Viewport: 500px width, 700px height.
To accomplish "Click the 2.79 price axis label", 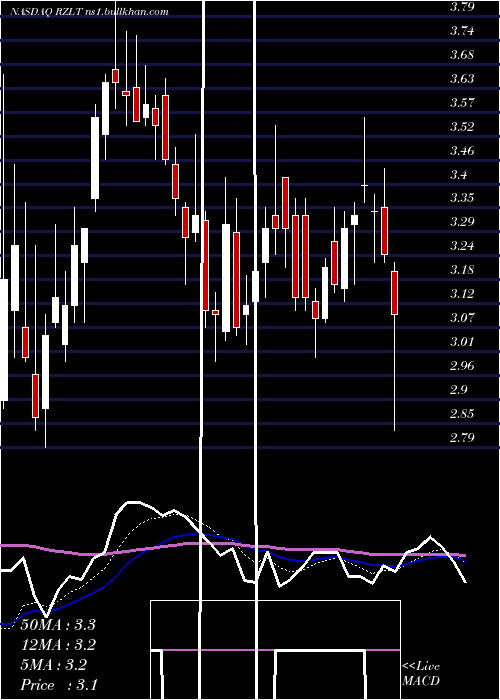I will pos(462,438).
